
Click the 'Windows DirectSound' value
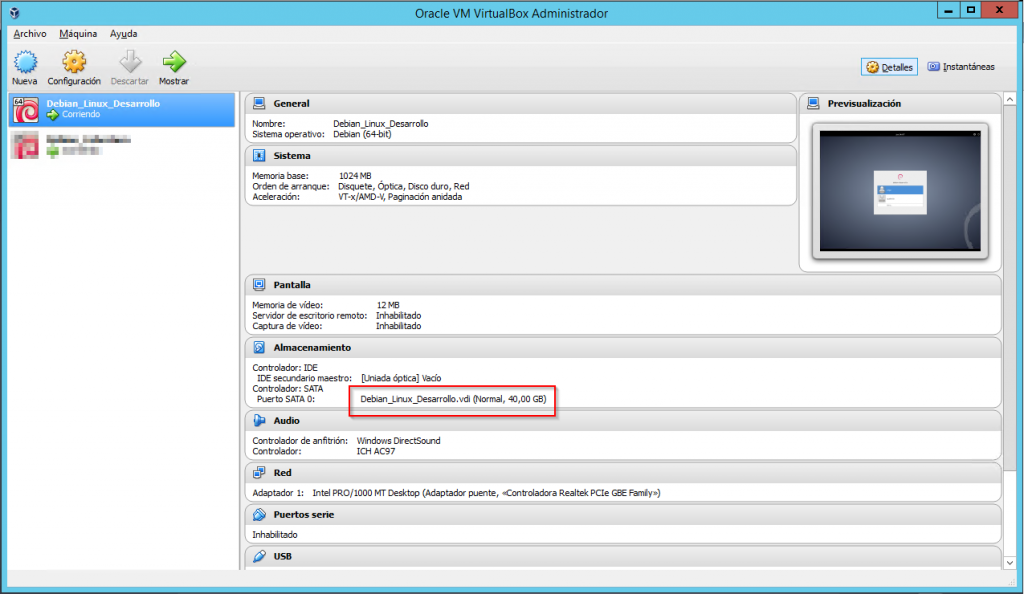398,441
